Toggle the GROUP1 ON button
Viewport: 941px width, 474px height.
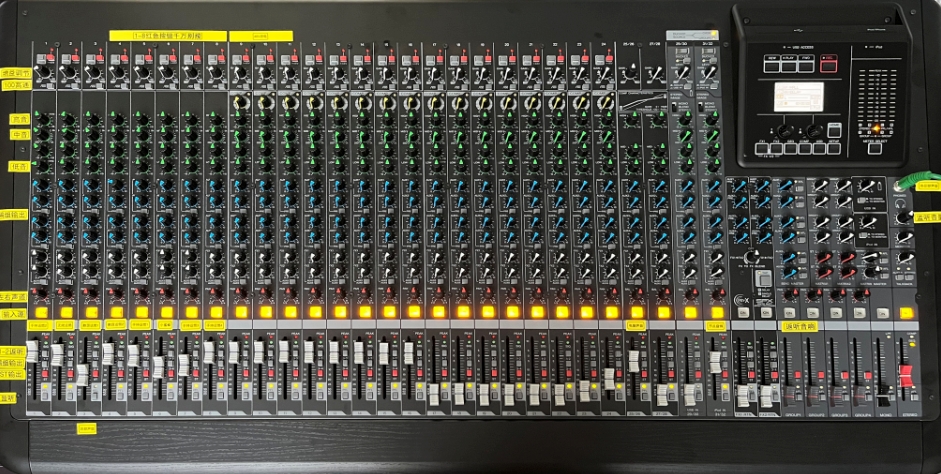(790, 312)
